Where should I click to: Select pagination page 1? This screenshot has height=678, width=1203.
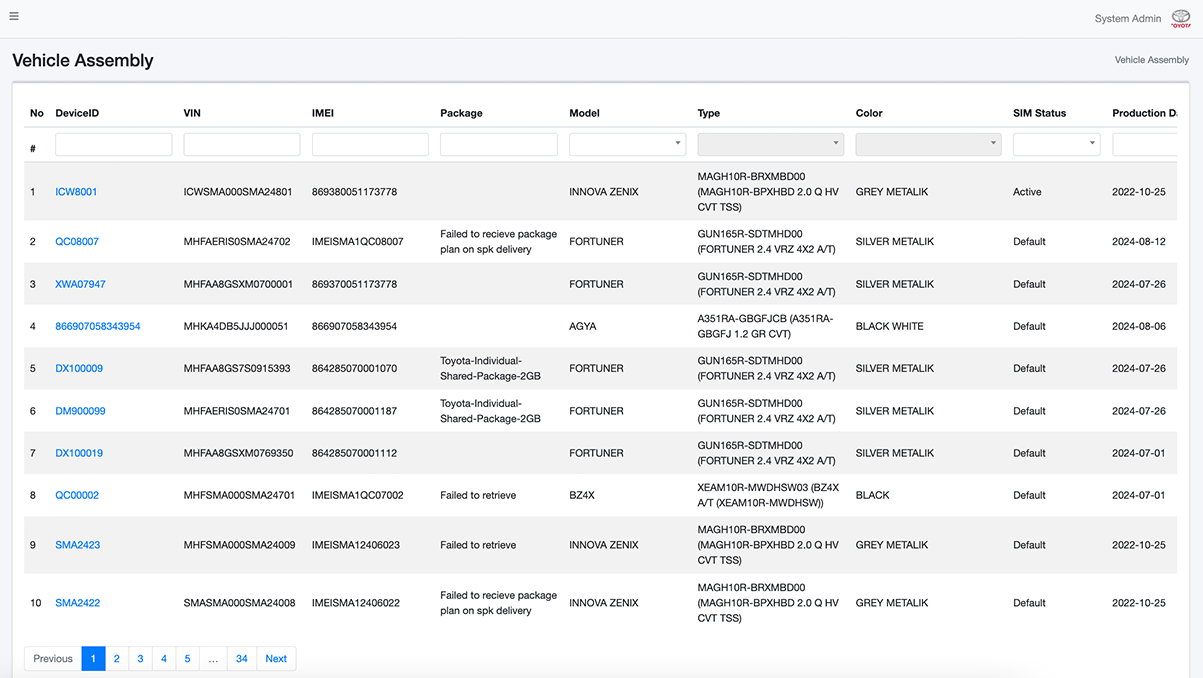tap(93, 658)
